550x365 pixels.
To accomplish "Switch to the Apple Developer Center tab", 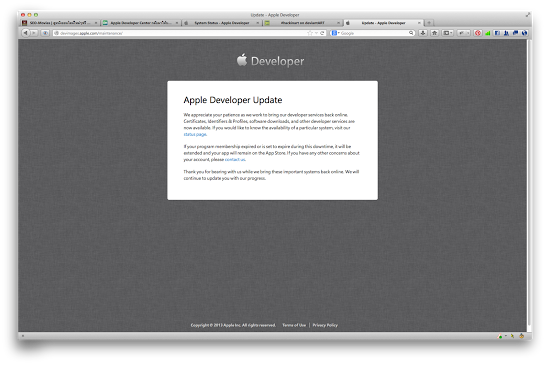I will coord(140,23).
